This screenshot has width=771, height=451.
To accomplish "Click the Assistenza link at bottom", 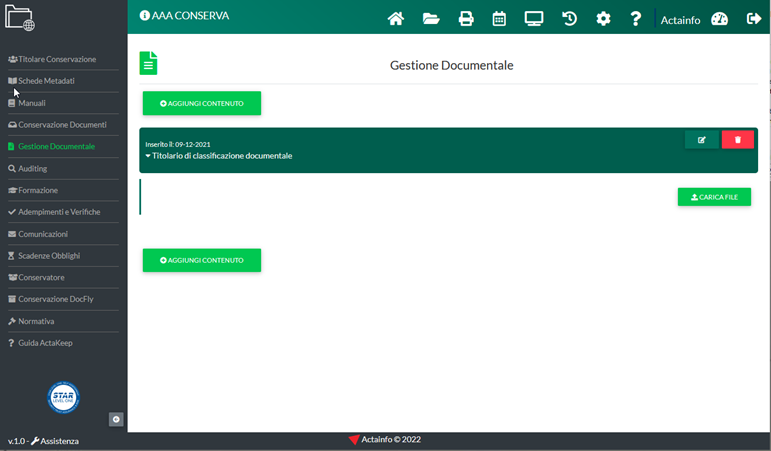I will 59,441.
